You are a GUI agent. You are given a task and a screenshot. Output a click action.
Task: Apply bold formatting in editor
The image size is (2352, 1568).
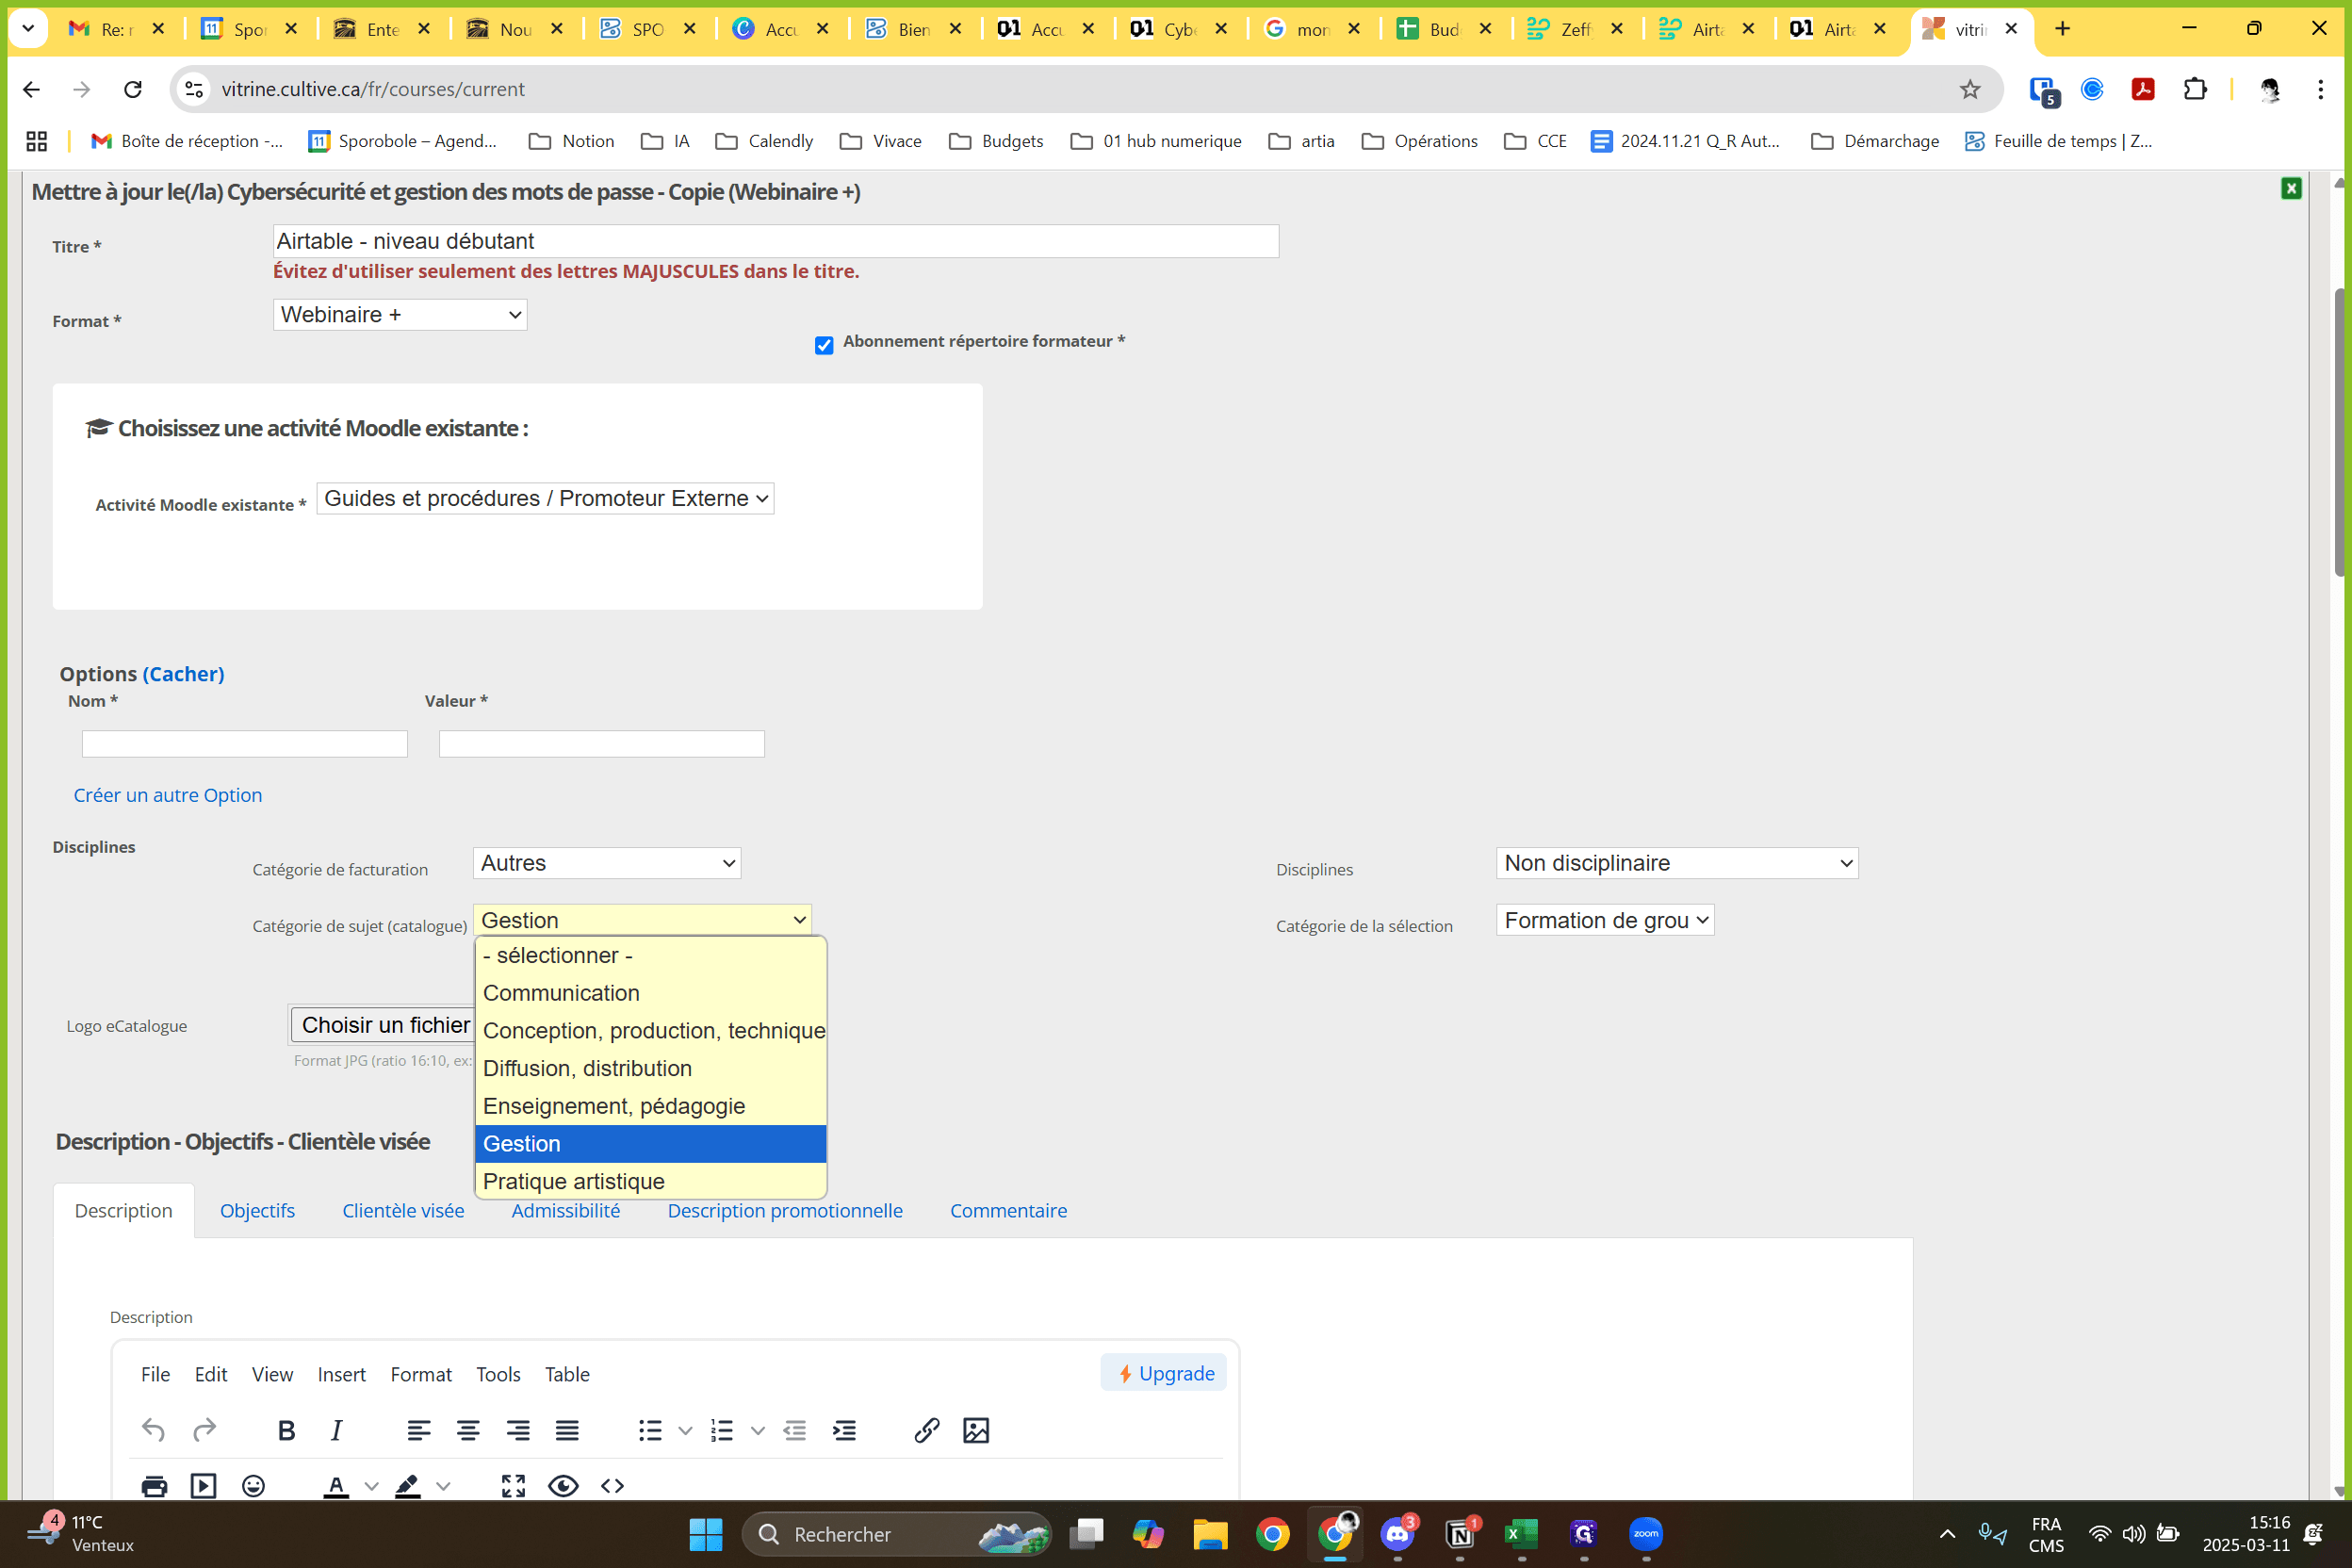[286, 1430]
